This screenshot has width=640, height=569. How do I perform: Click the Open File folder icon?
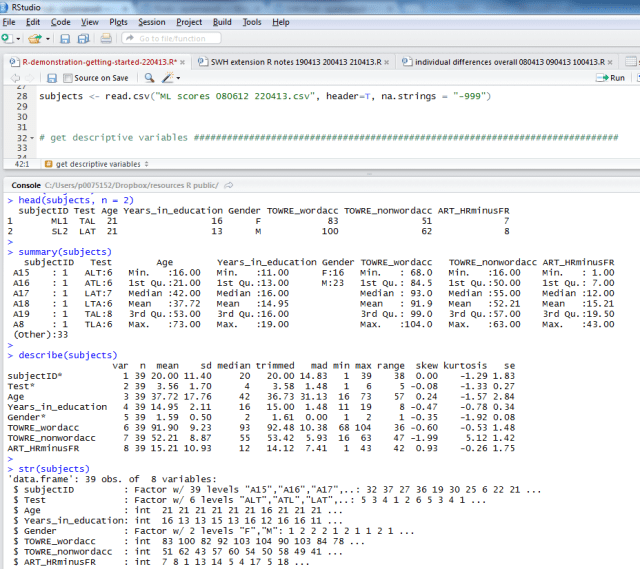click(x=35, y=38)
